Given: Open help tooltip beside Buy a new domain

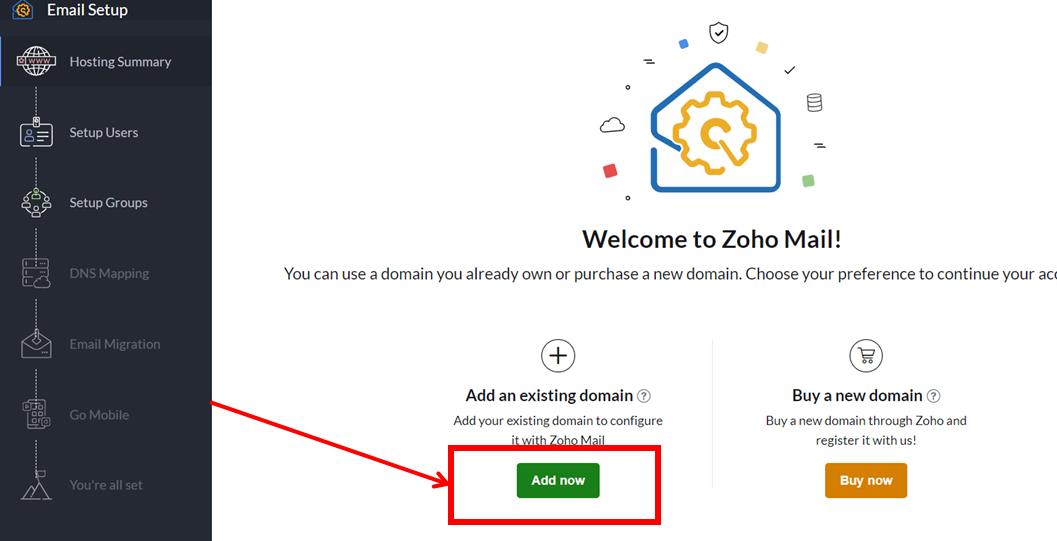Looking at the screenshot, I should (x=934, y=396).
